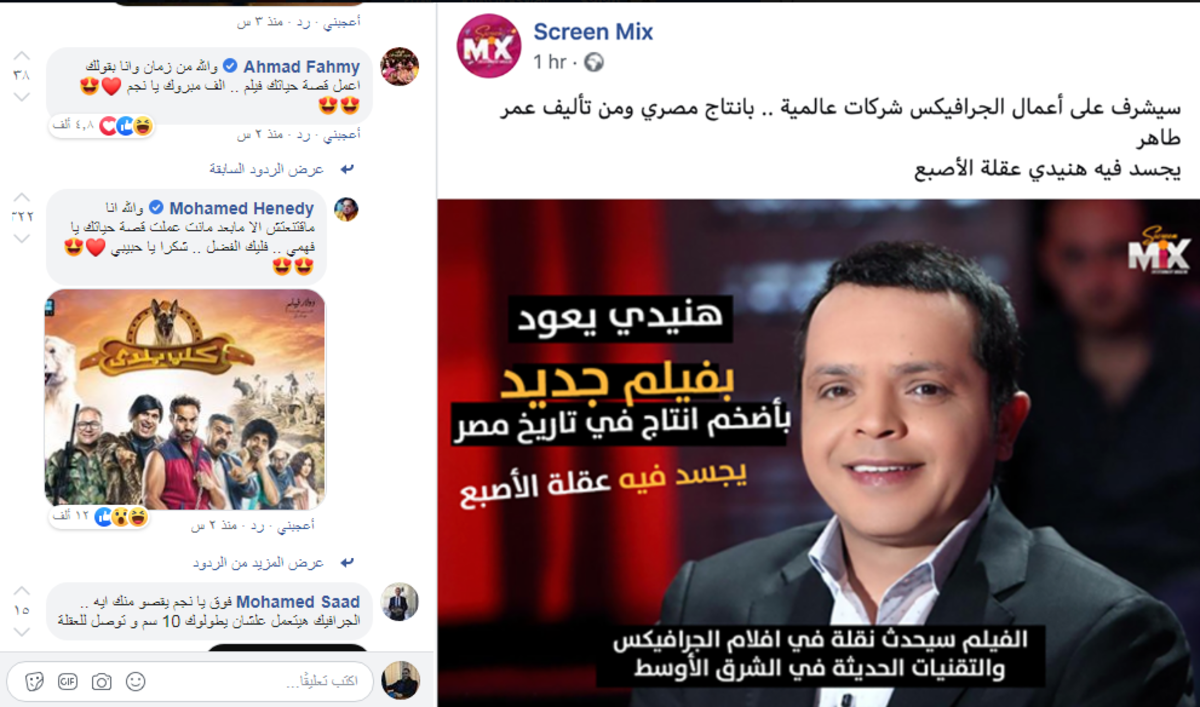Click the Screen Mix page logo
1200x707 pixels.
490,47
